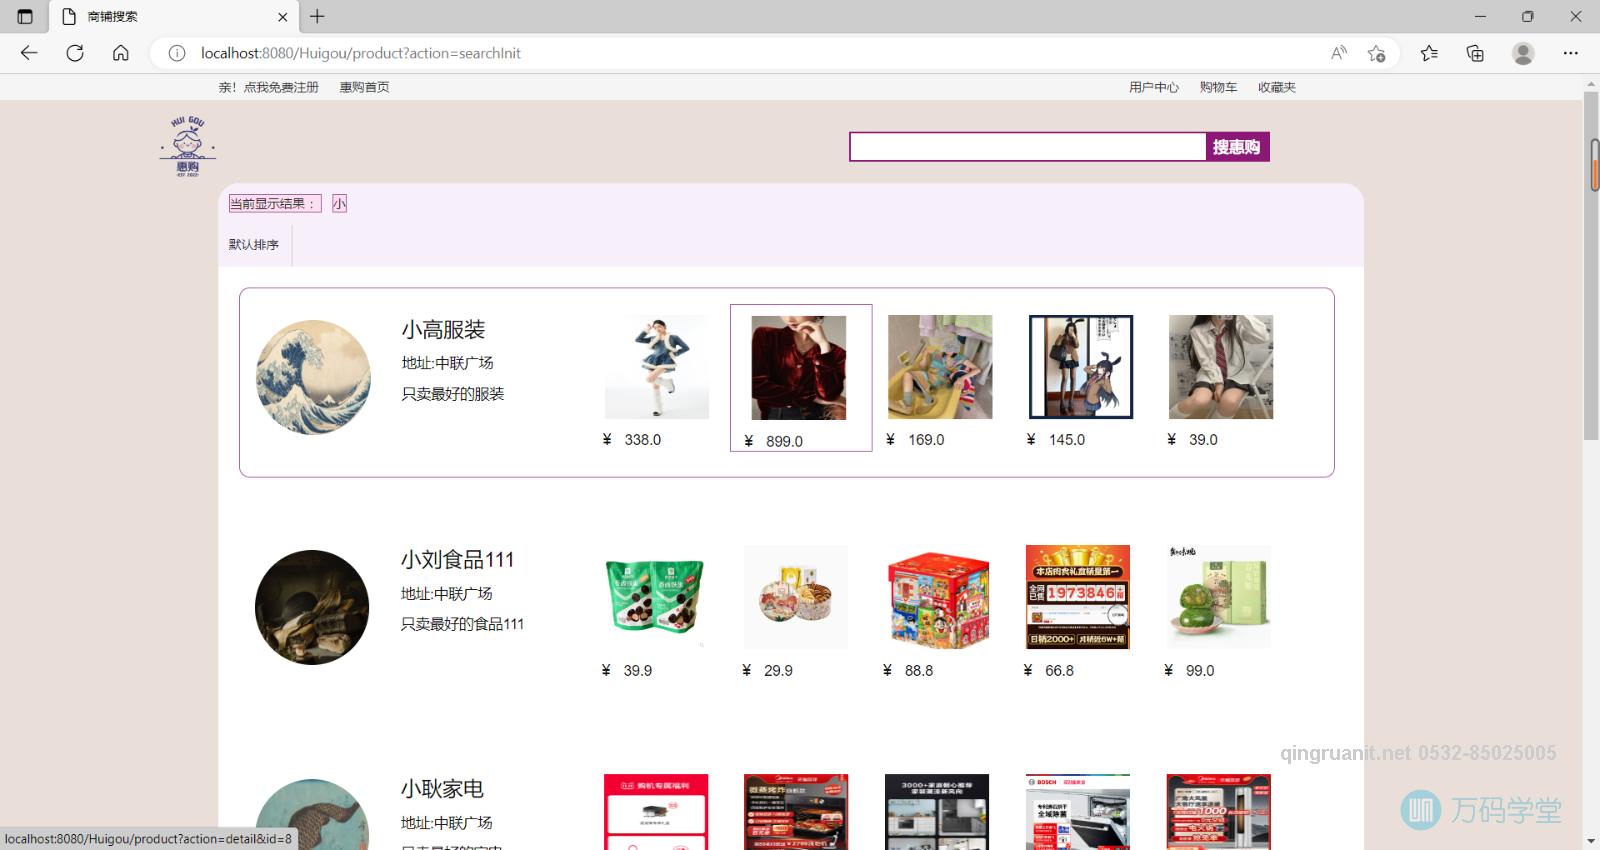Select 默认排序 sorting tab
The width and height of the screenshot is (1600, 850).
(x=254, y=244)
